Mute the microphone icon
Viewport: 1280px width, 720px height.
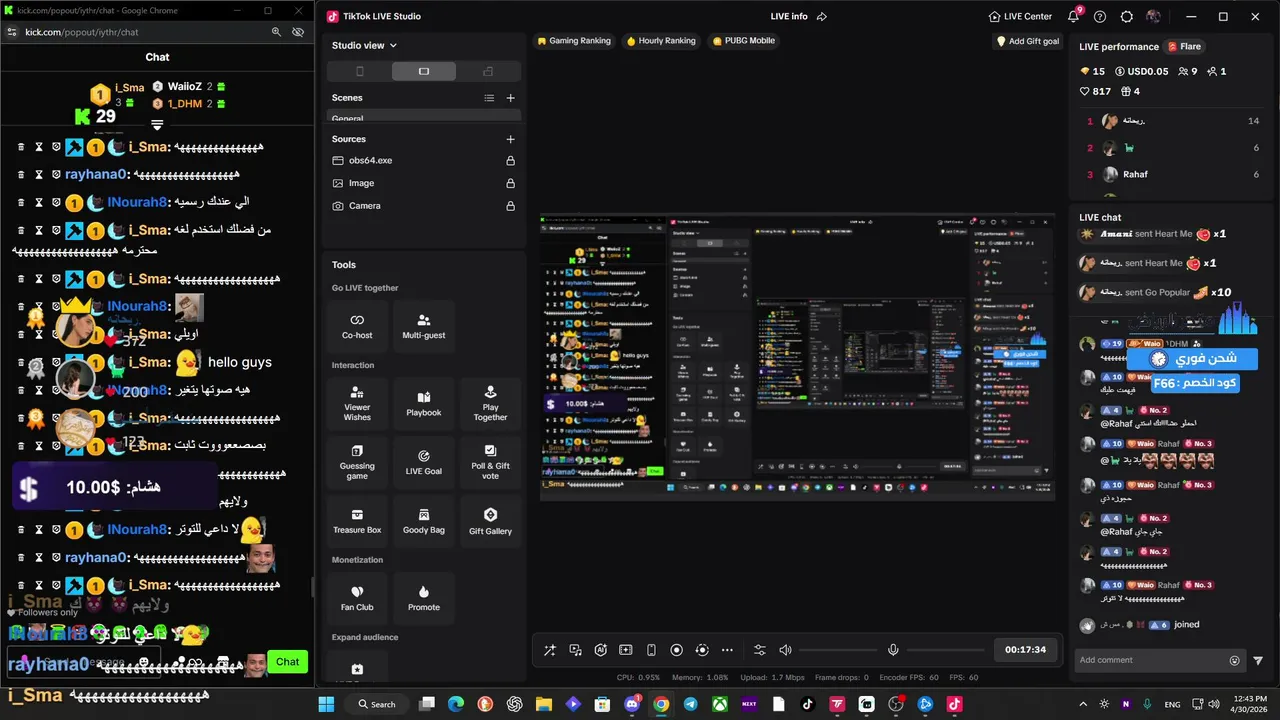[x=893, y=650]
